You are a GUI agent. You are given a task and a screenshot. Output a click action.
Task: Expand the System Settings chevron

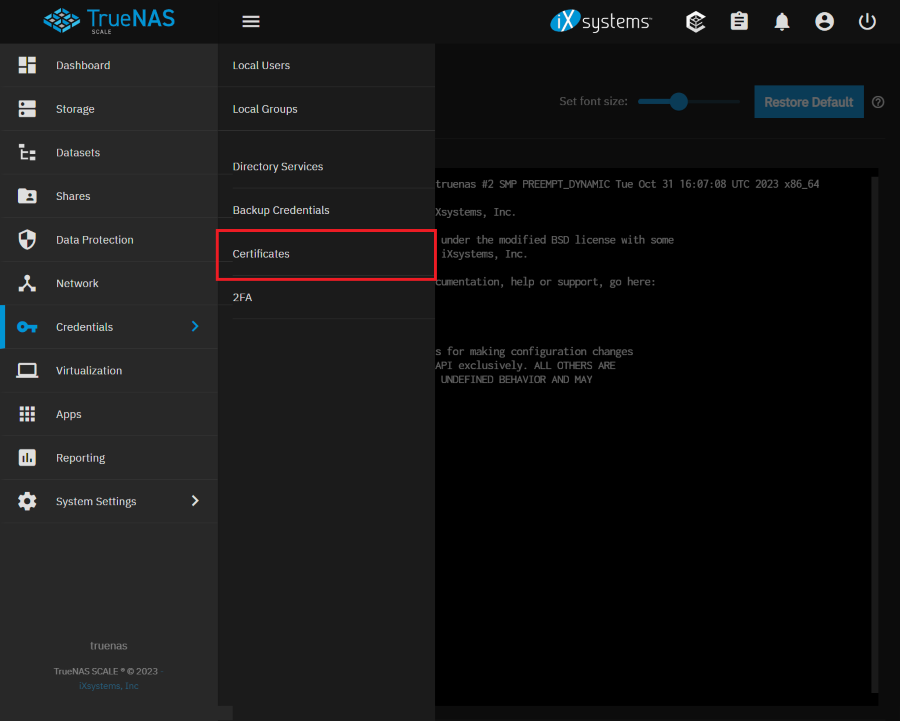(195, 501)
